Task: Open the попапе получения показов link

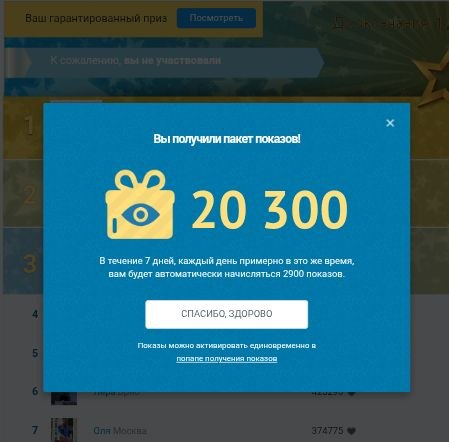Action: tap(227, 359)
